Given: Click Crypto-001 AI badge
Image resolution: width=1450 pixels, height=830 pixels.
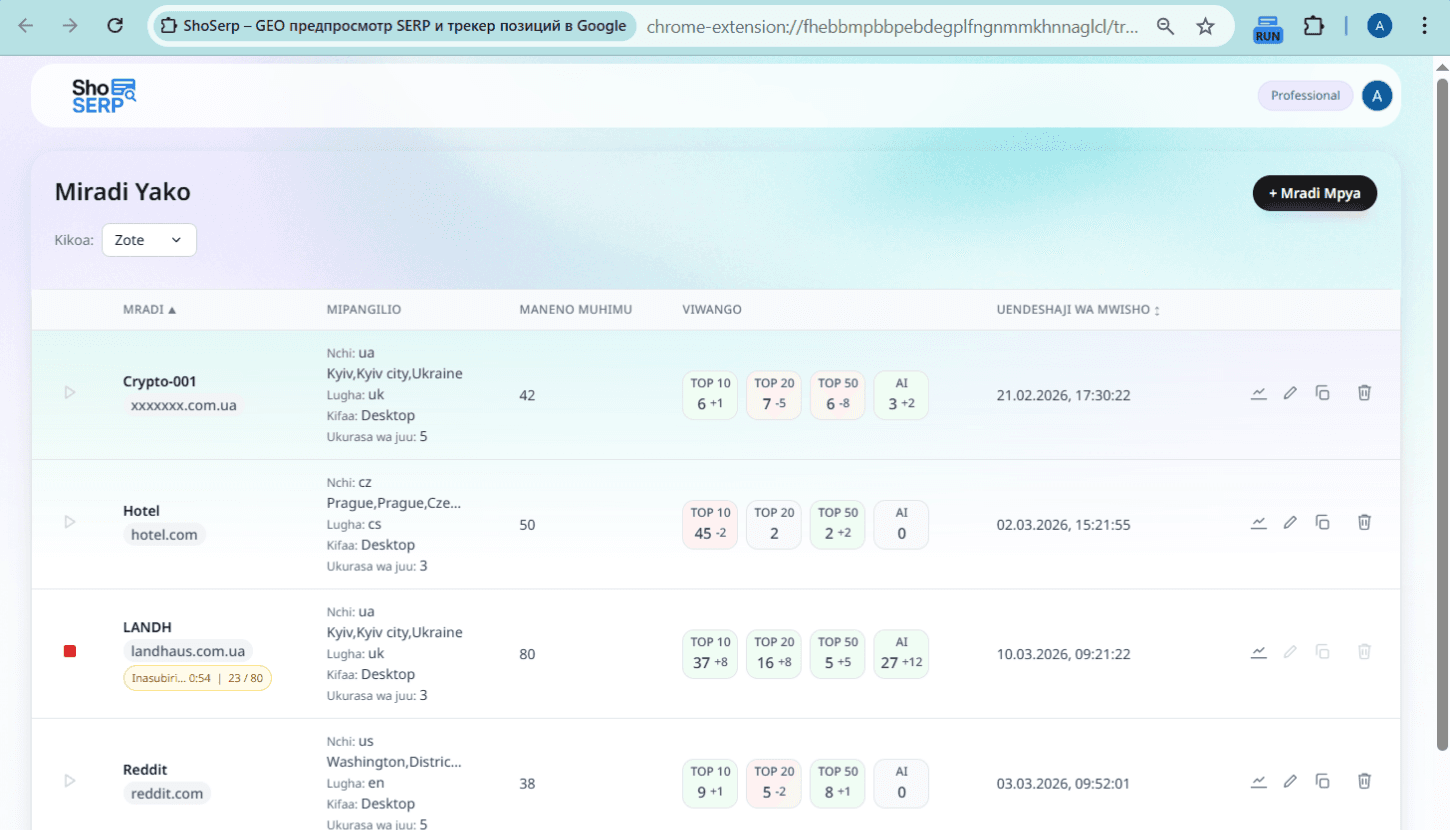Looking at the screenshot, I should [x=901, y=395].
